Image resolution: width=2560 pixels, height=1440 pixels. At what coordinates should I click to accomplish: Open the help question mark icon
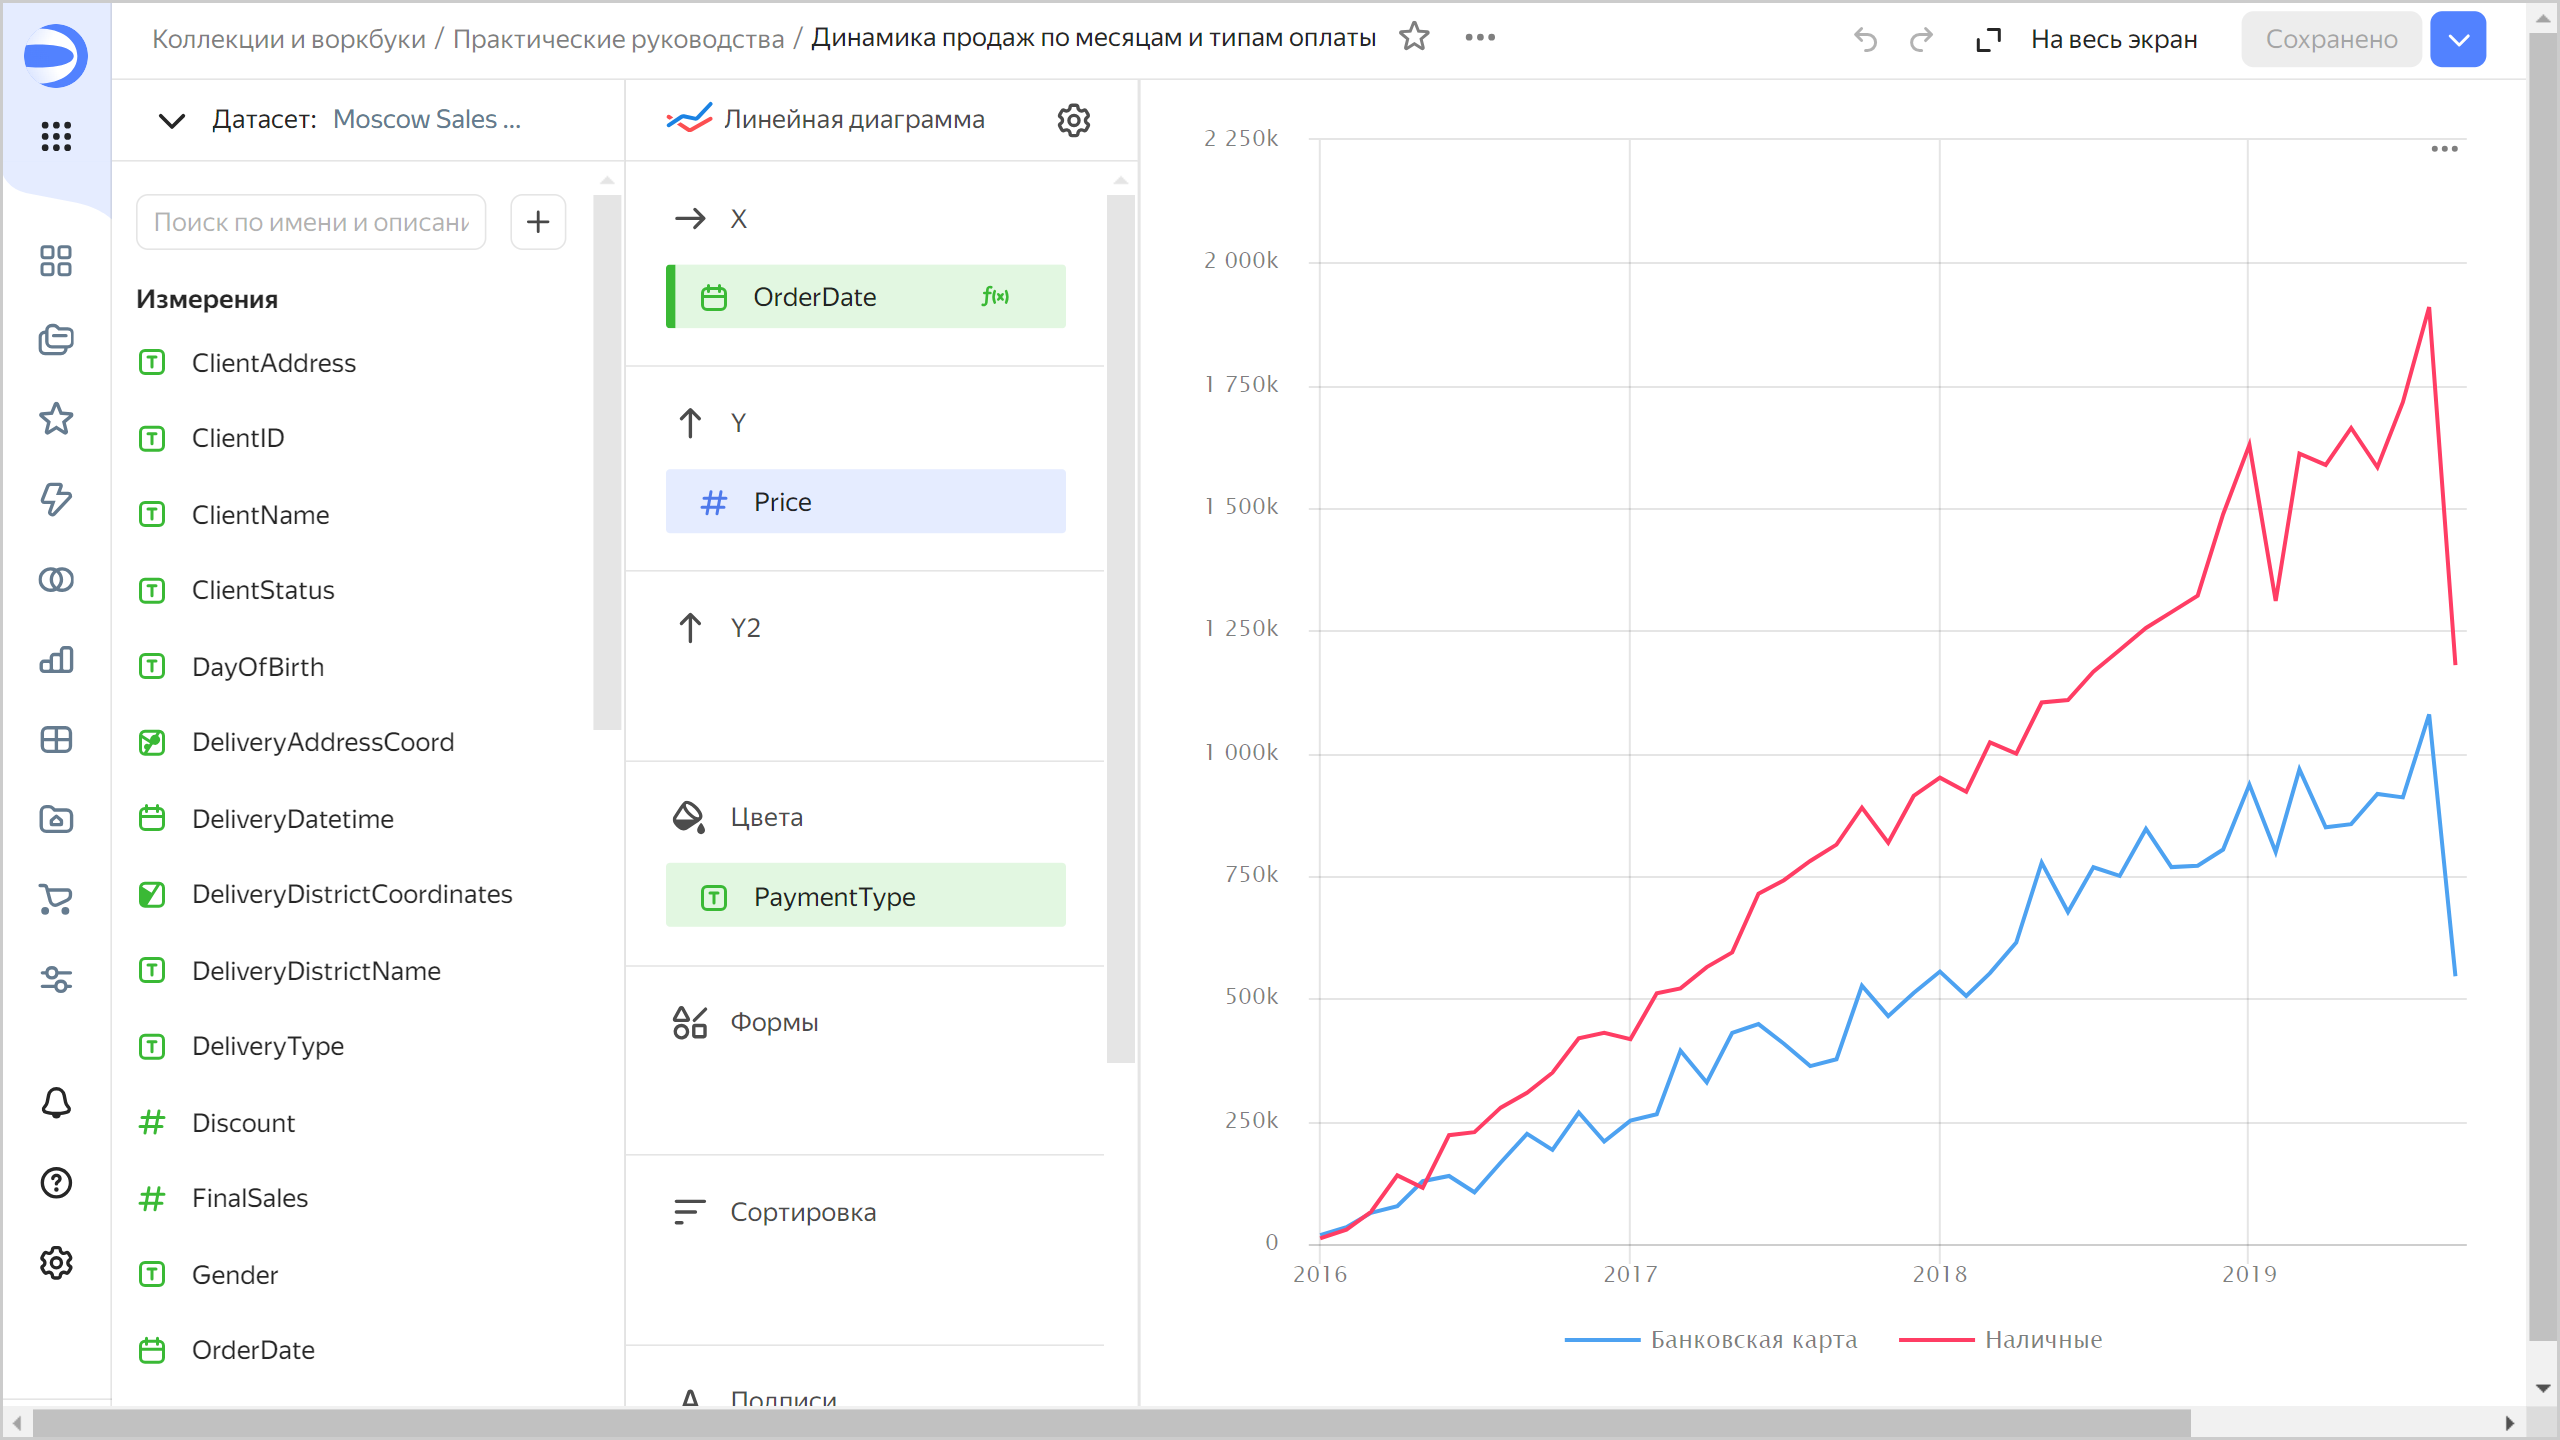point(56,1183)
